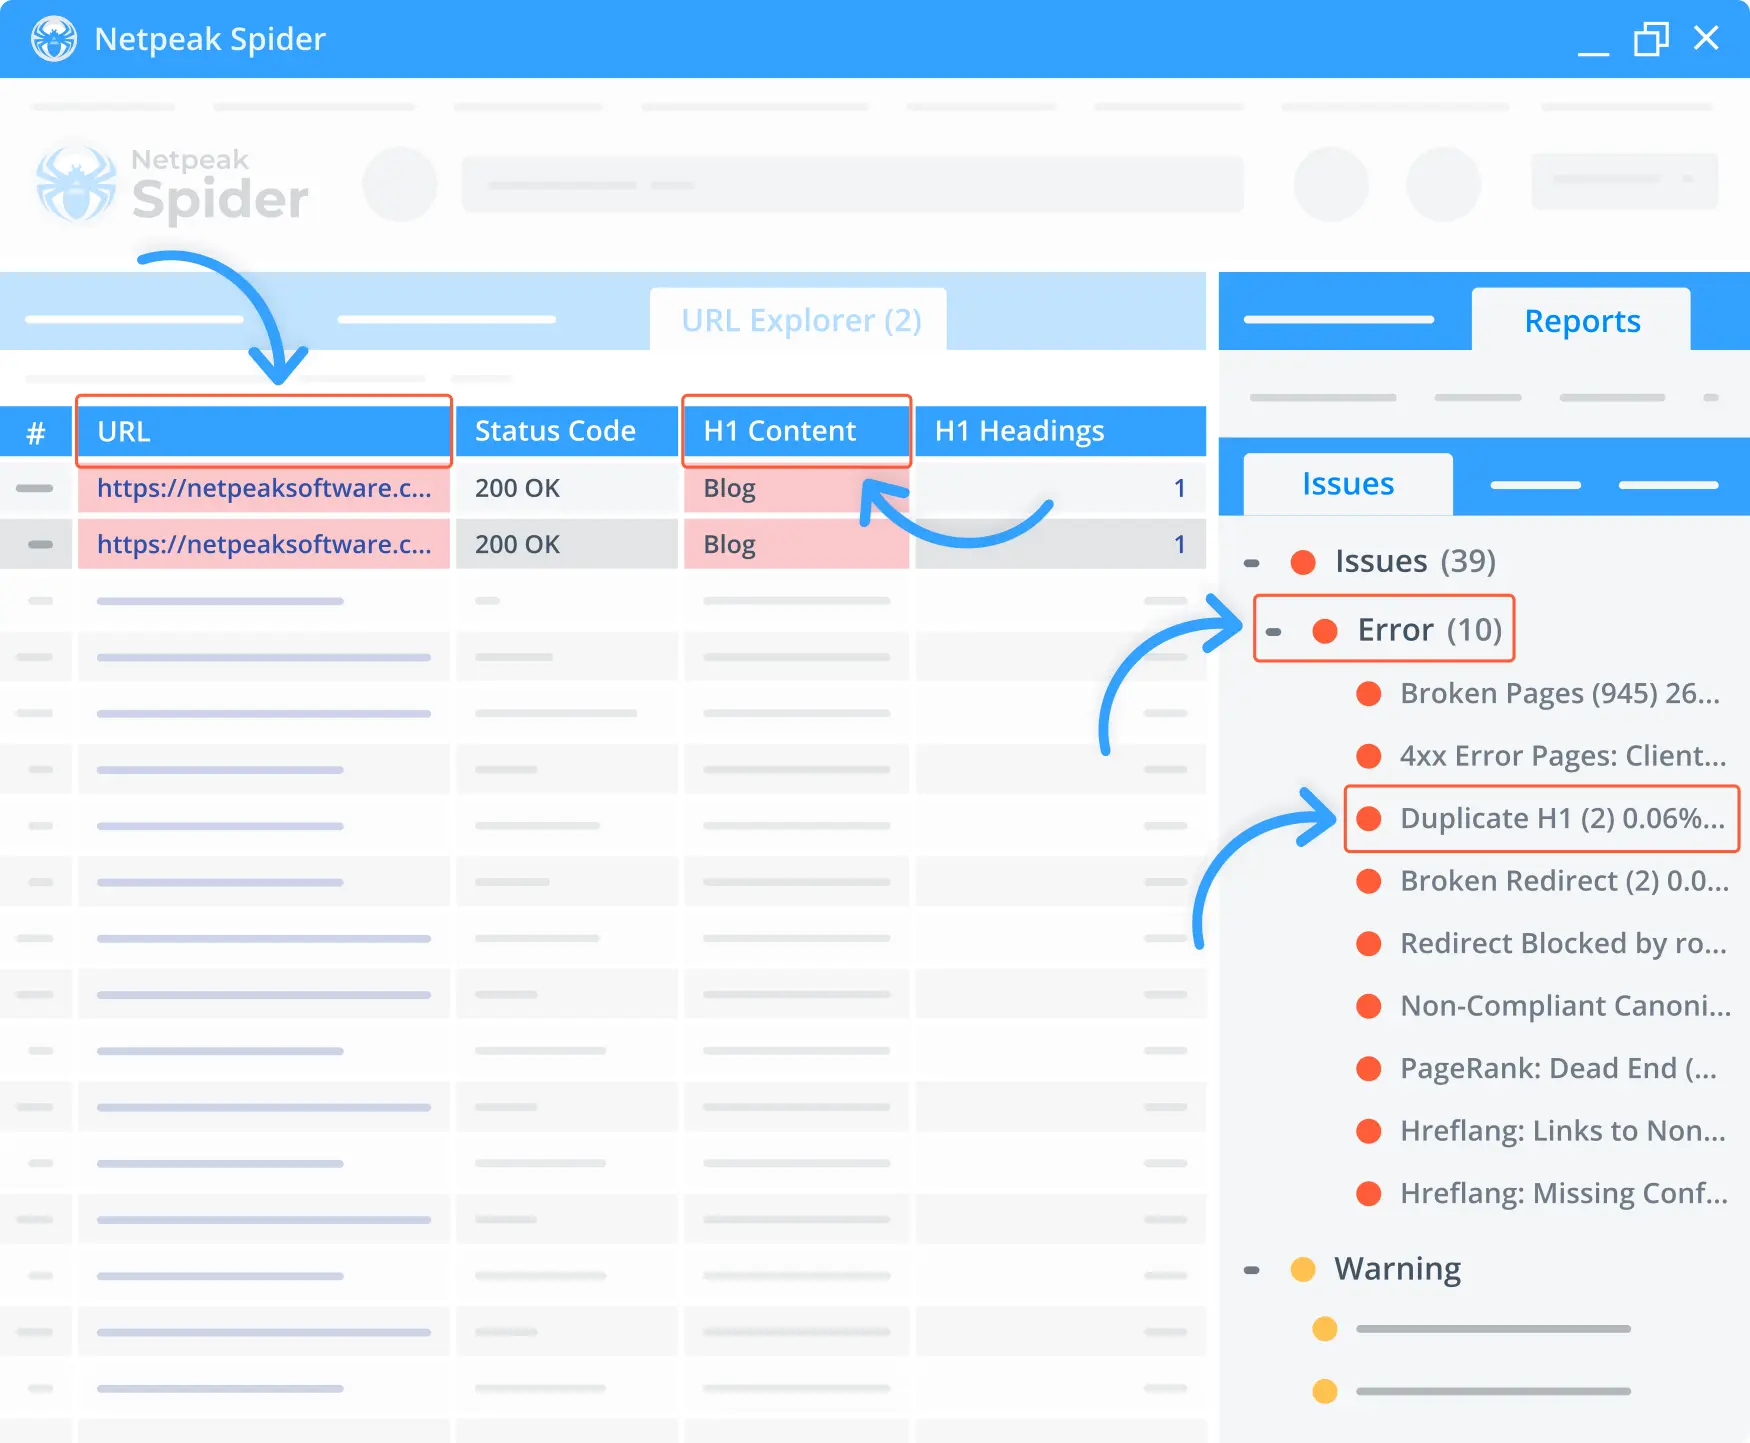The width and height of the screenshot is (1750, 1443).
Task: Click the second row Blog H1 cell
Action: point(796,544)
